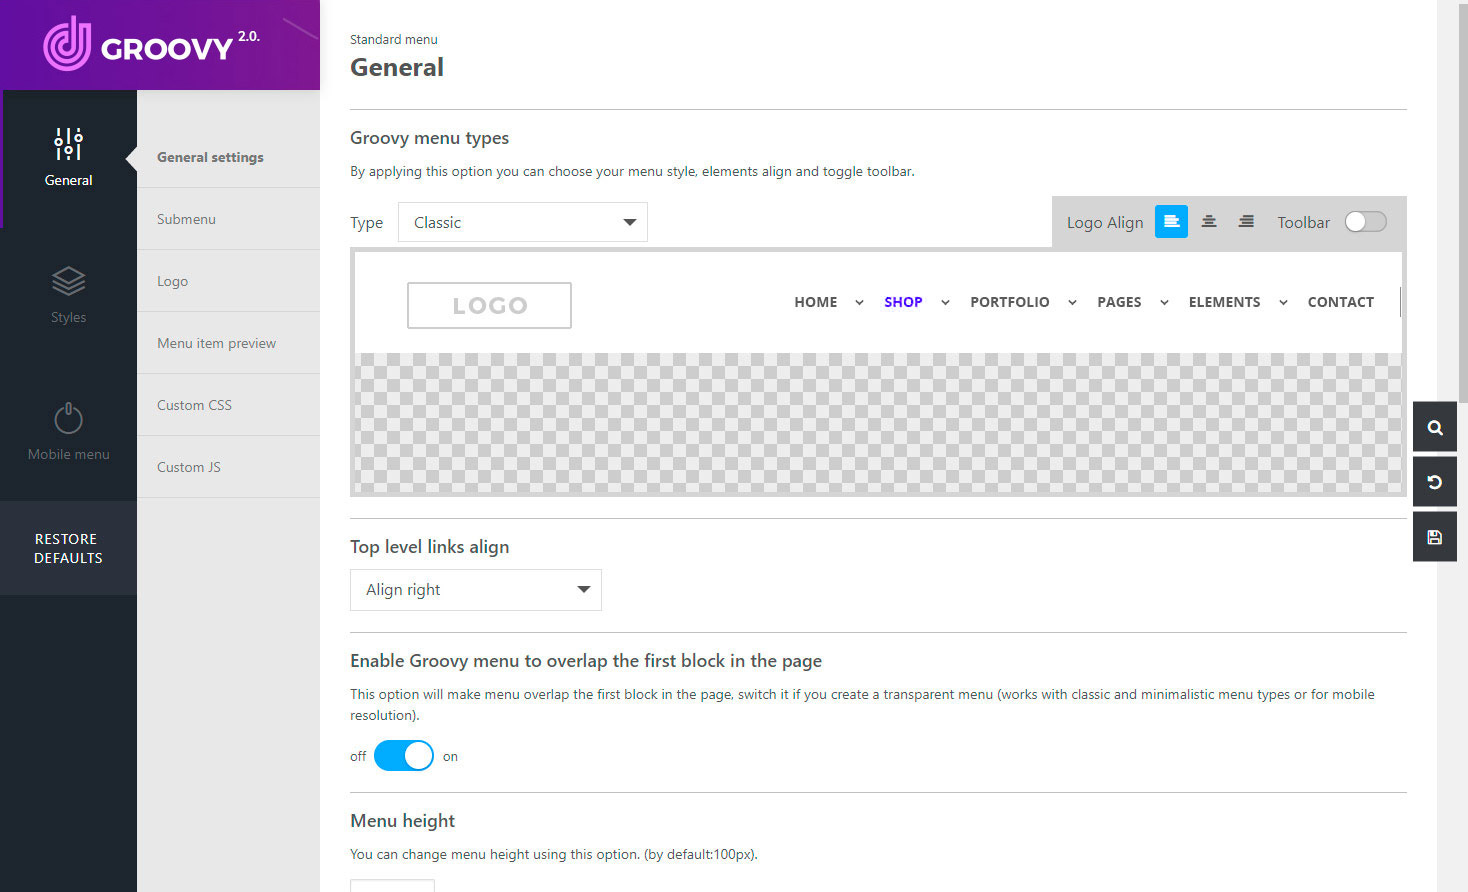Open the Mobile menu icon
Viewport: 1468px width, 892px height.
pos(68,418)
